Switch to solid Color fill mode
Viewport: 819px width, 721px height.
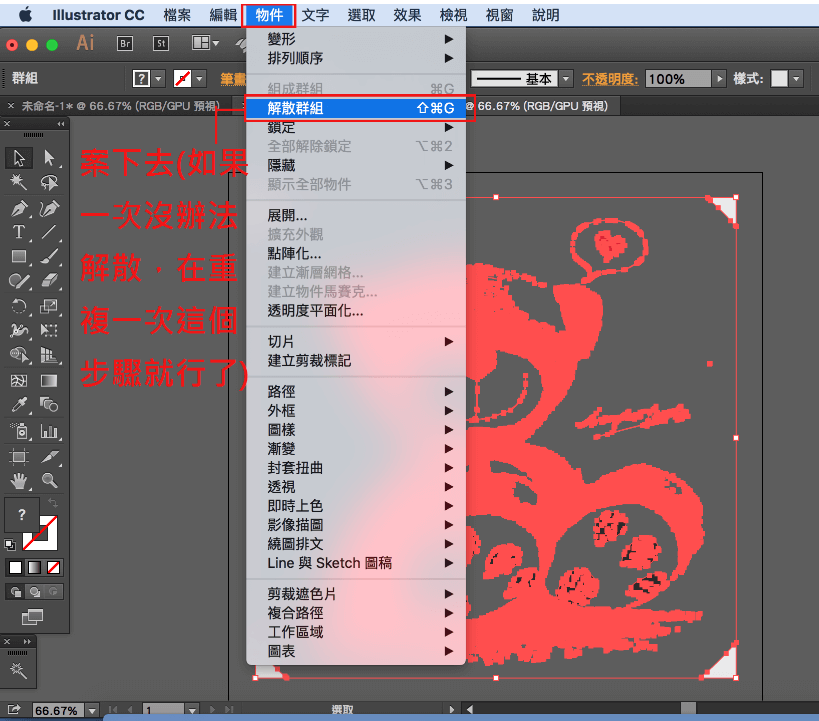16,567
